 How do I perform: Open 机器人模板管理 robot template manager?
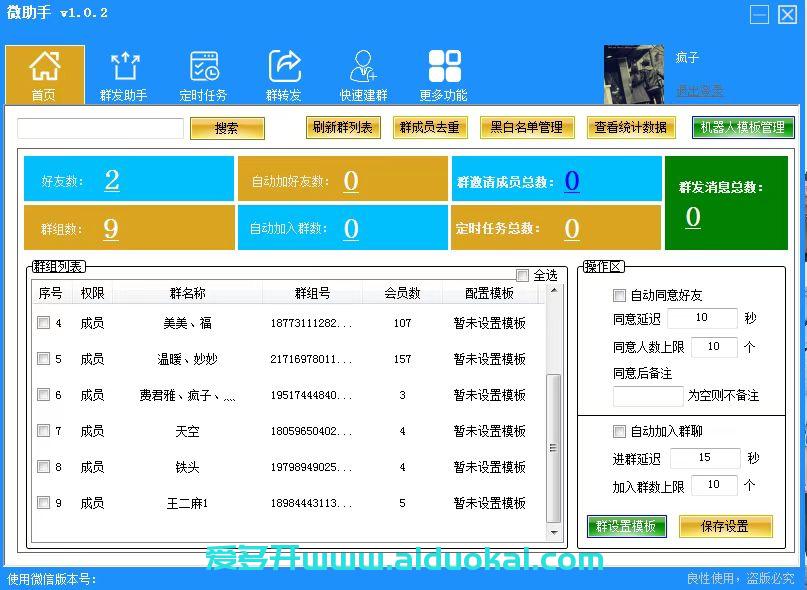(740, 127)
